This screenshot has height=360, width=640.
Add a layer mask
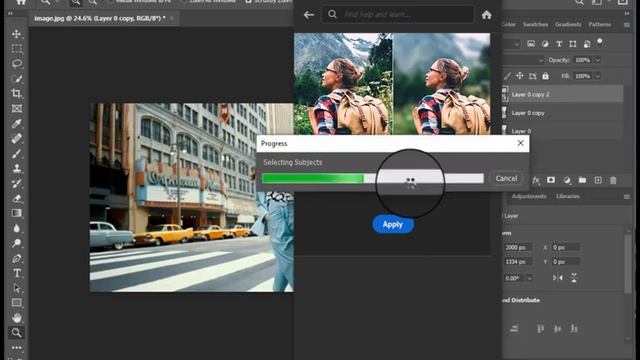click(551, 180)
